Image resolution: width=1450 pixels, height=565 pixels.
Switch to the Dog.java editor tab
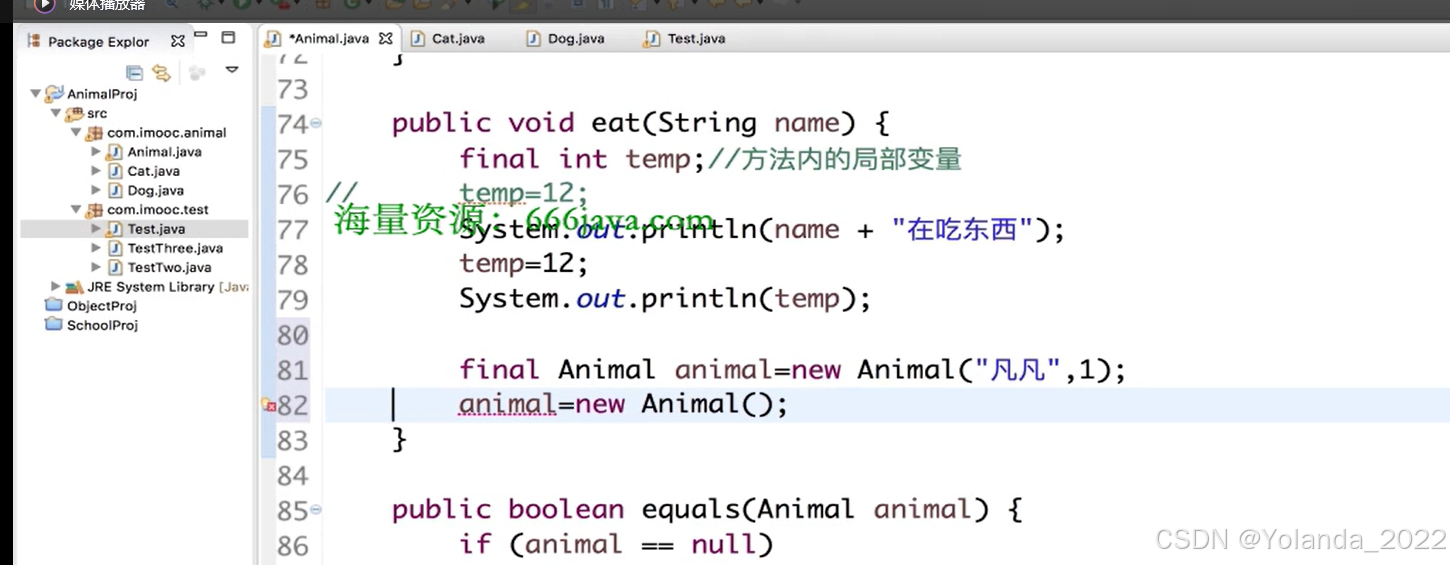[x=575, y=39]
